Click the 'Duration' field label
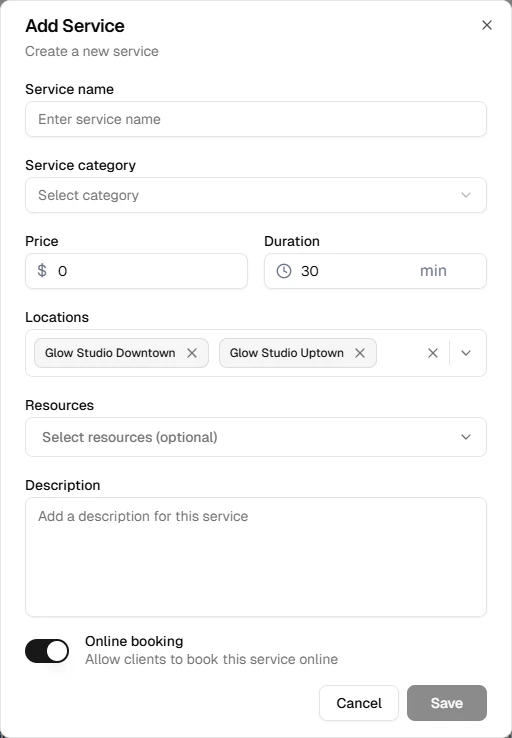This screenshot has width=512, height=738. [292, 241]
